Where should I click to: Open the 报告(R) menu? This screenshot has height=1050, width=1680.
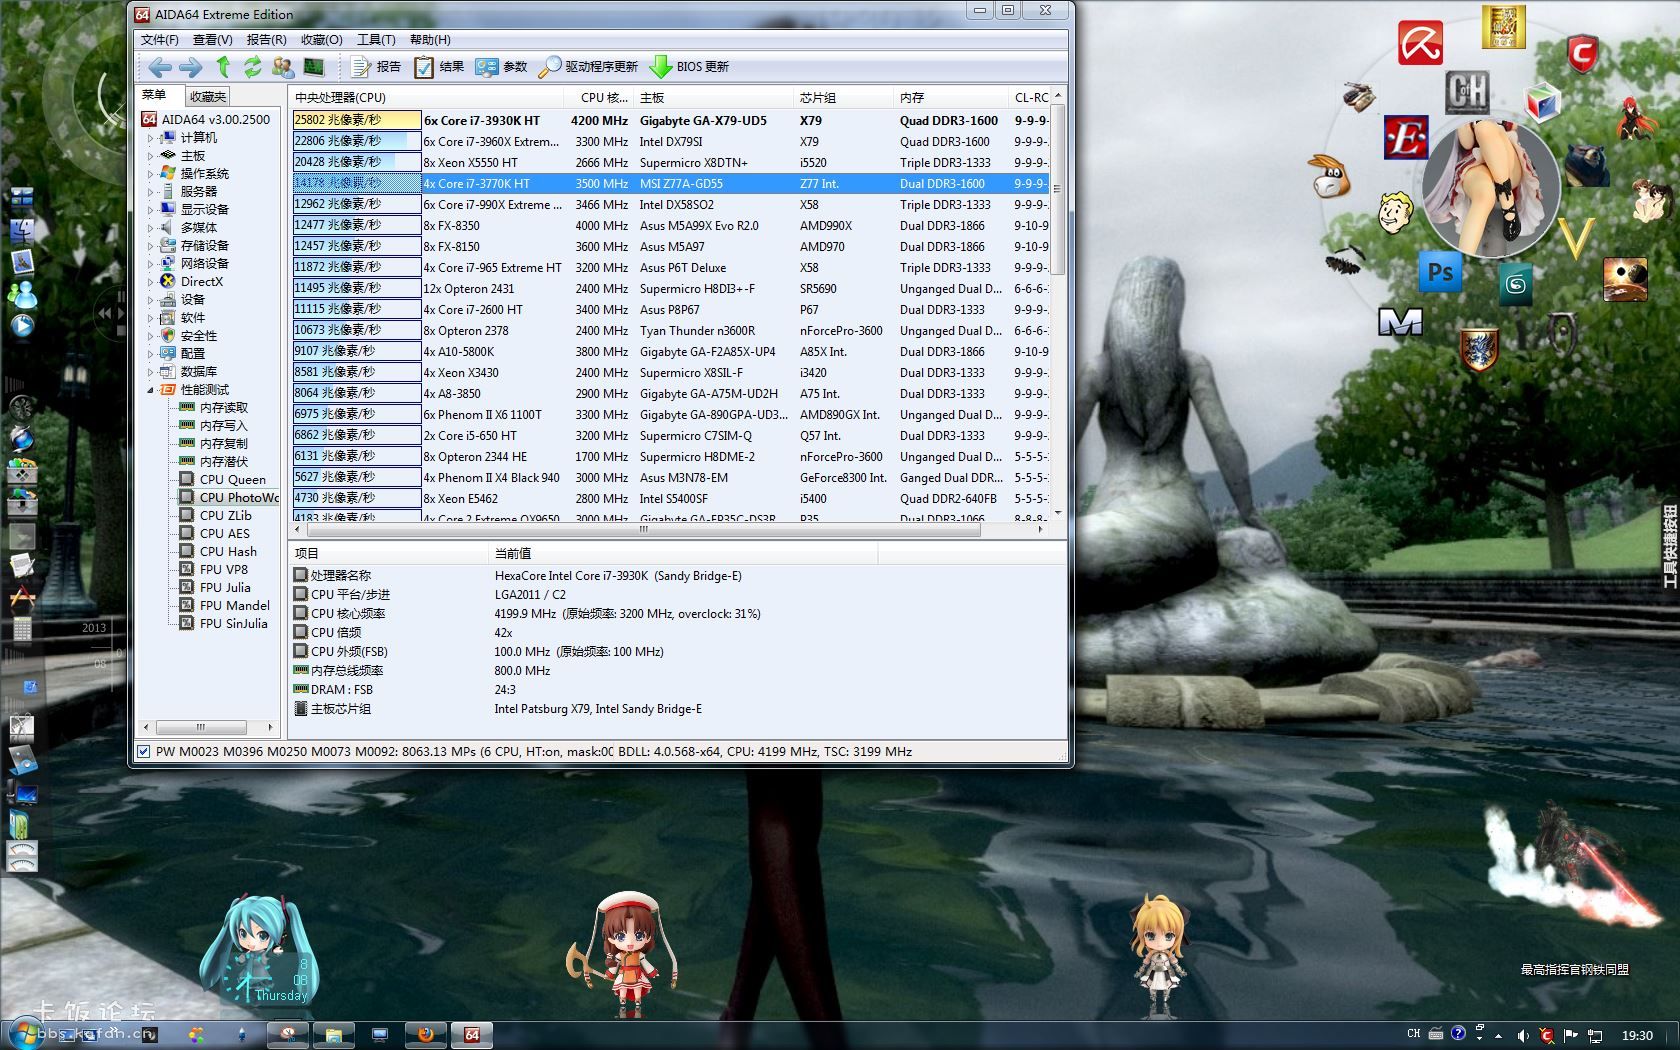267,39
